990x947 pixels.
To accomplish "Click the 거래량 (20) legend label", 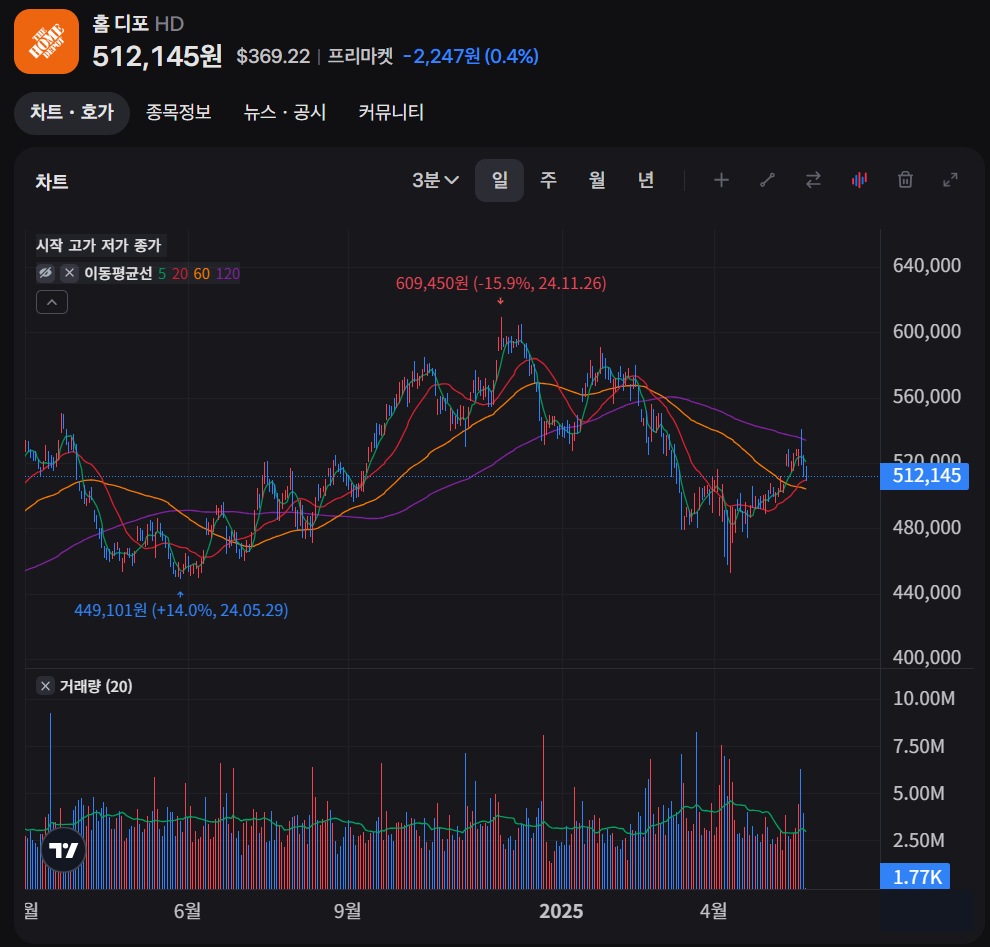I will point(96,686).
